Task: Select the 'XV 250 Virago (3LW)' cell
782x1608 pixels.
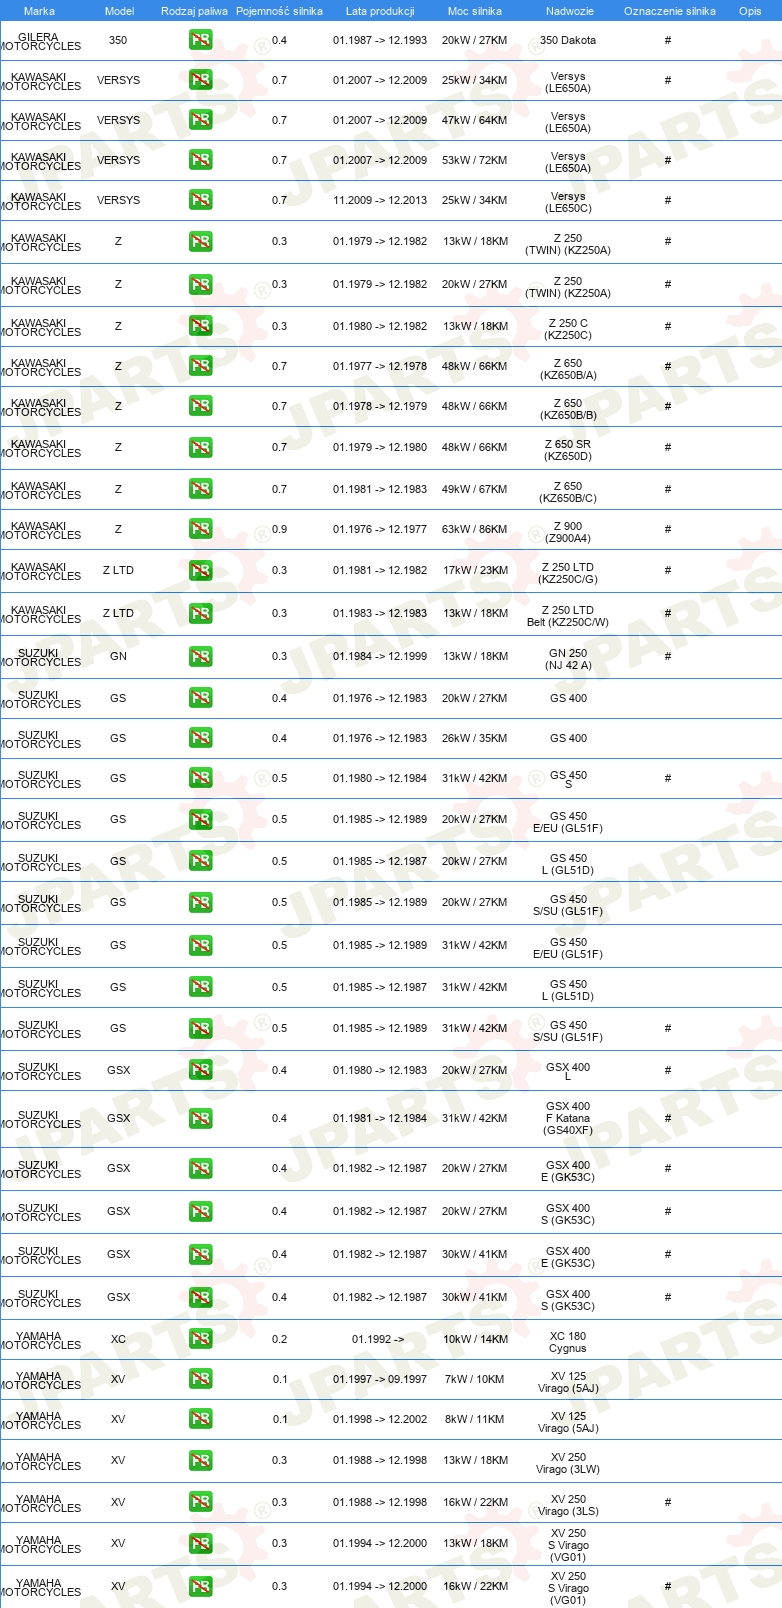Action: click(568, 1463)
